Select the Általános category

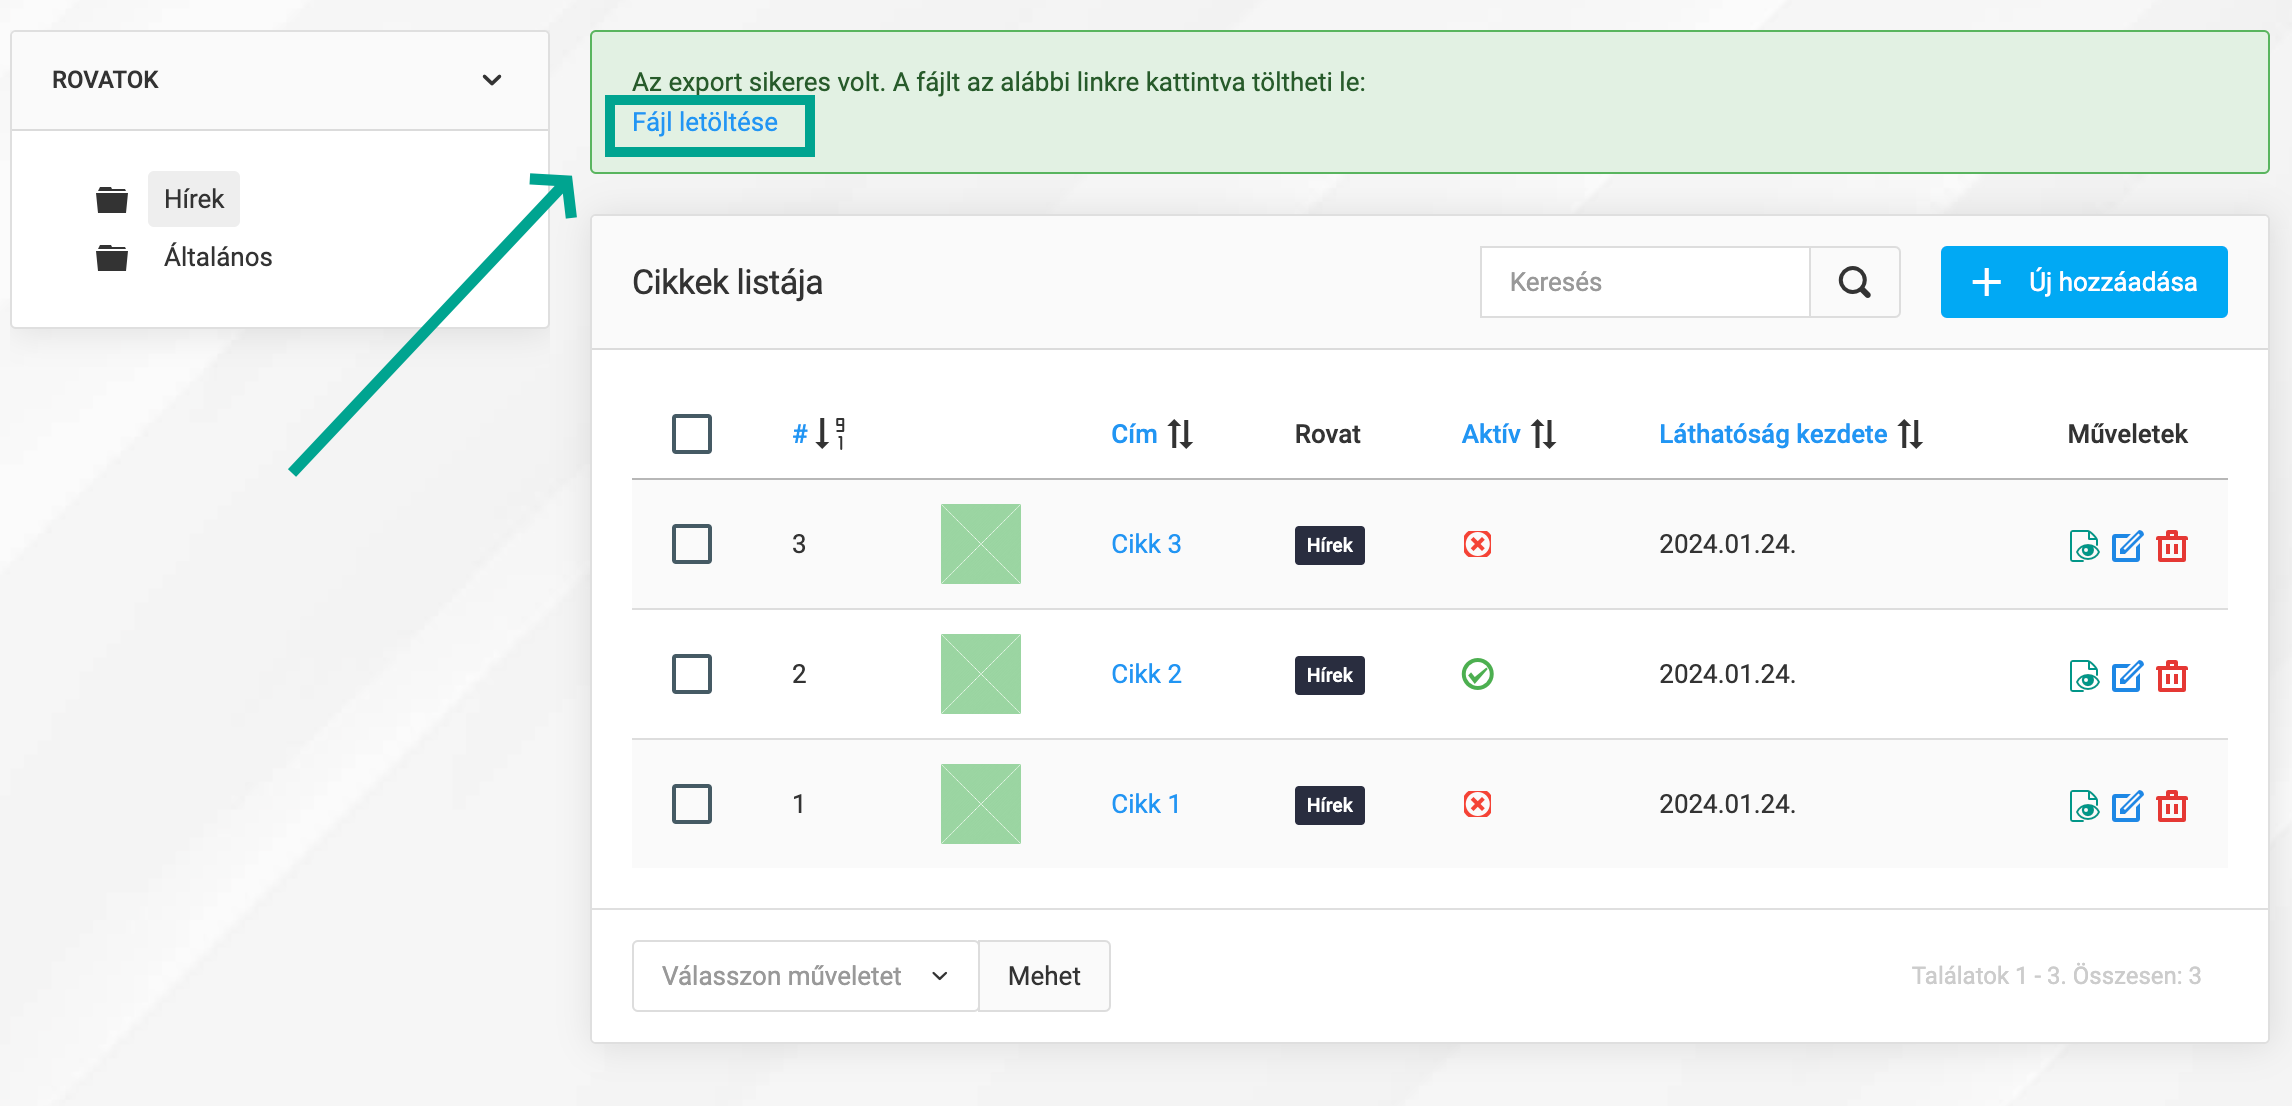click(218, 257)
